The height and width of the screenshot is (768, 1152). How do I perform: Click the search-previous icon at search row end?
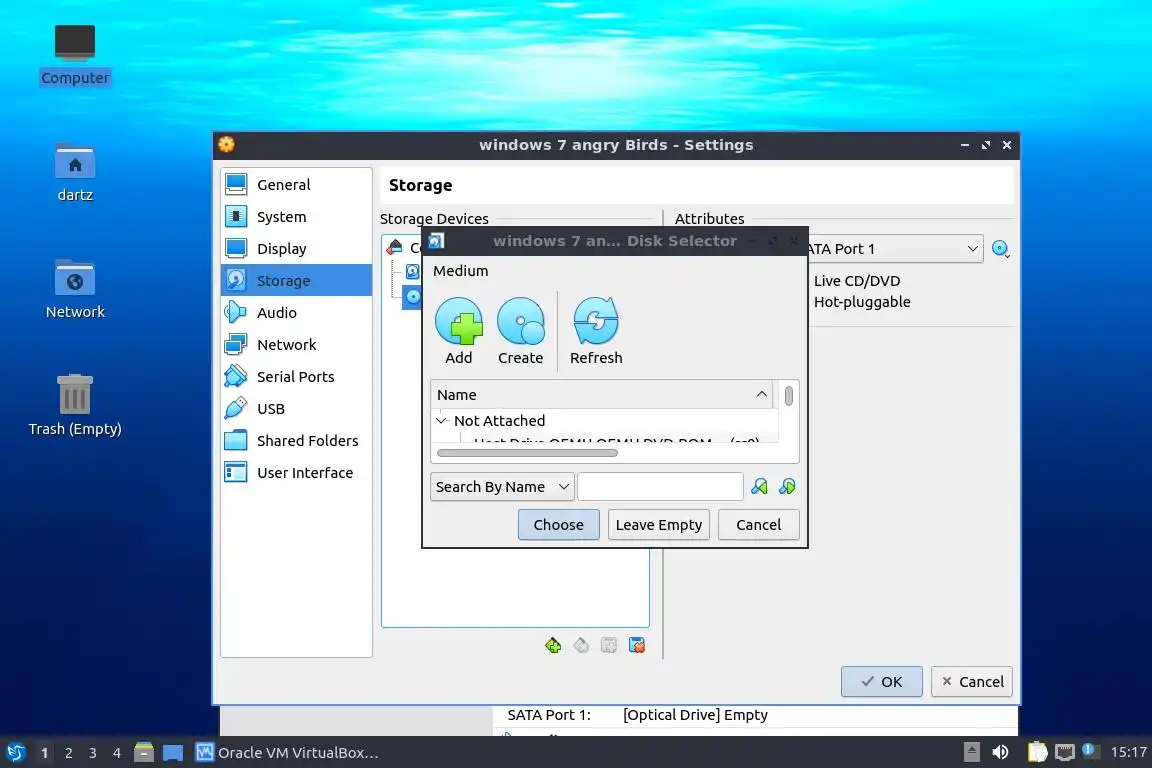(787, 487)
